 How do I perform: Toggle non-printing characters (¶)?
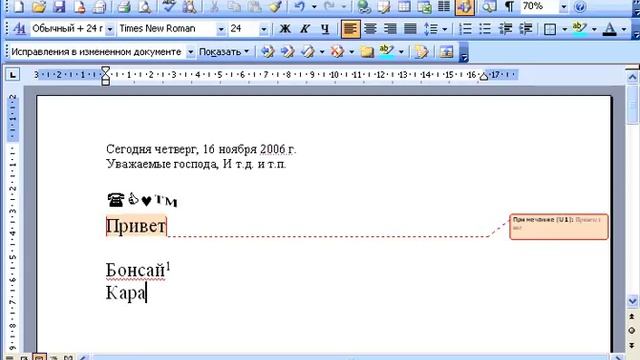tap(509, 6)
